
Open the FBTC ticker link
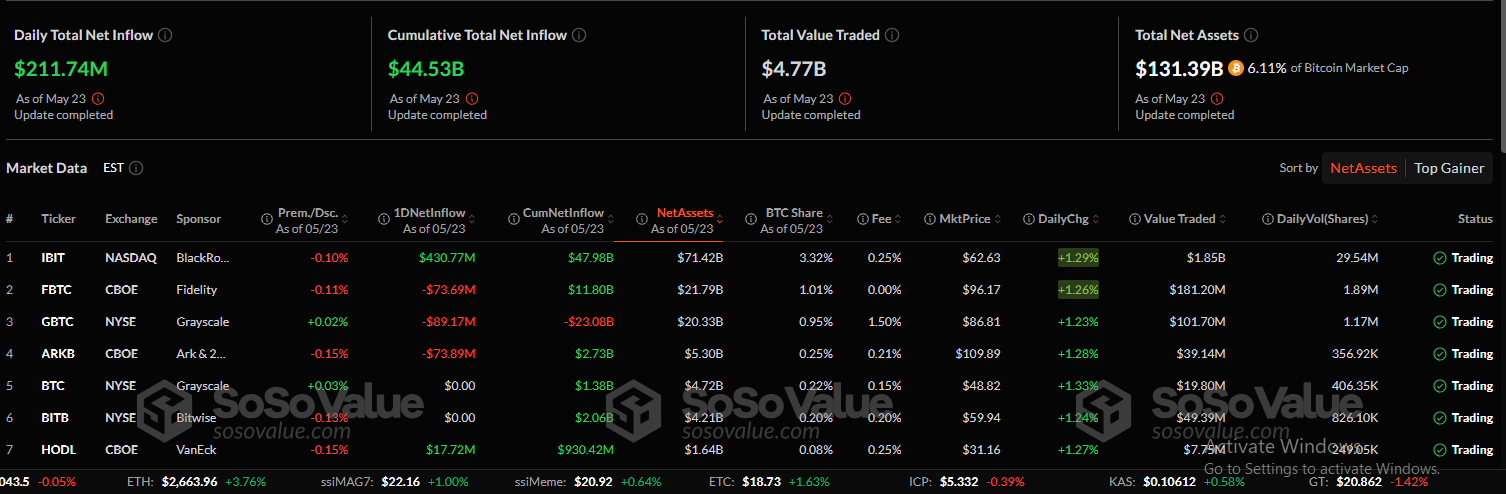click(x=55, y=290)
